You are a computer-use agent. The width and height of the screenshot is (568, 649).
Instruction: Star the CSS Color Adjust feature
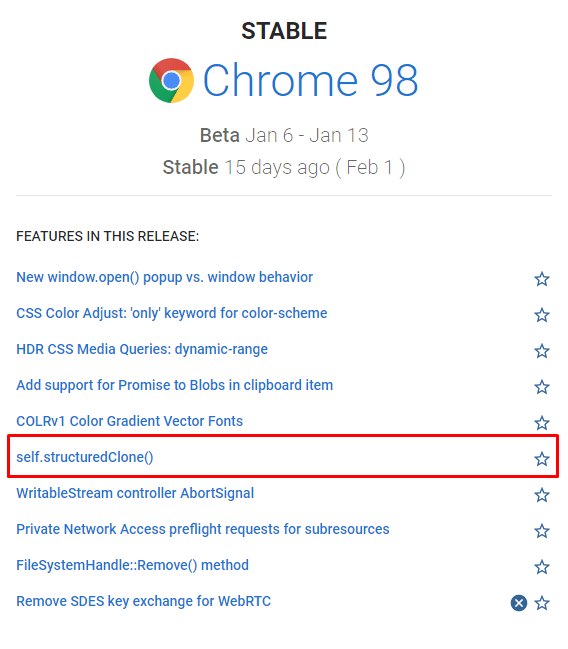(542, 315)
